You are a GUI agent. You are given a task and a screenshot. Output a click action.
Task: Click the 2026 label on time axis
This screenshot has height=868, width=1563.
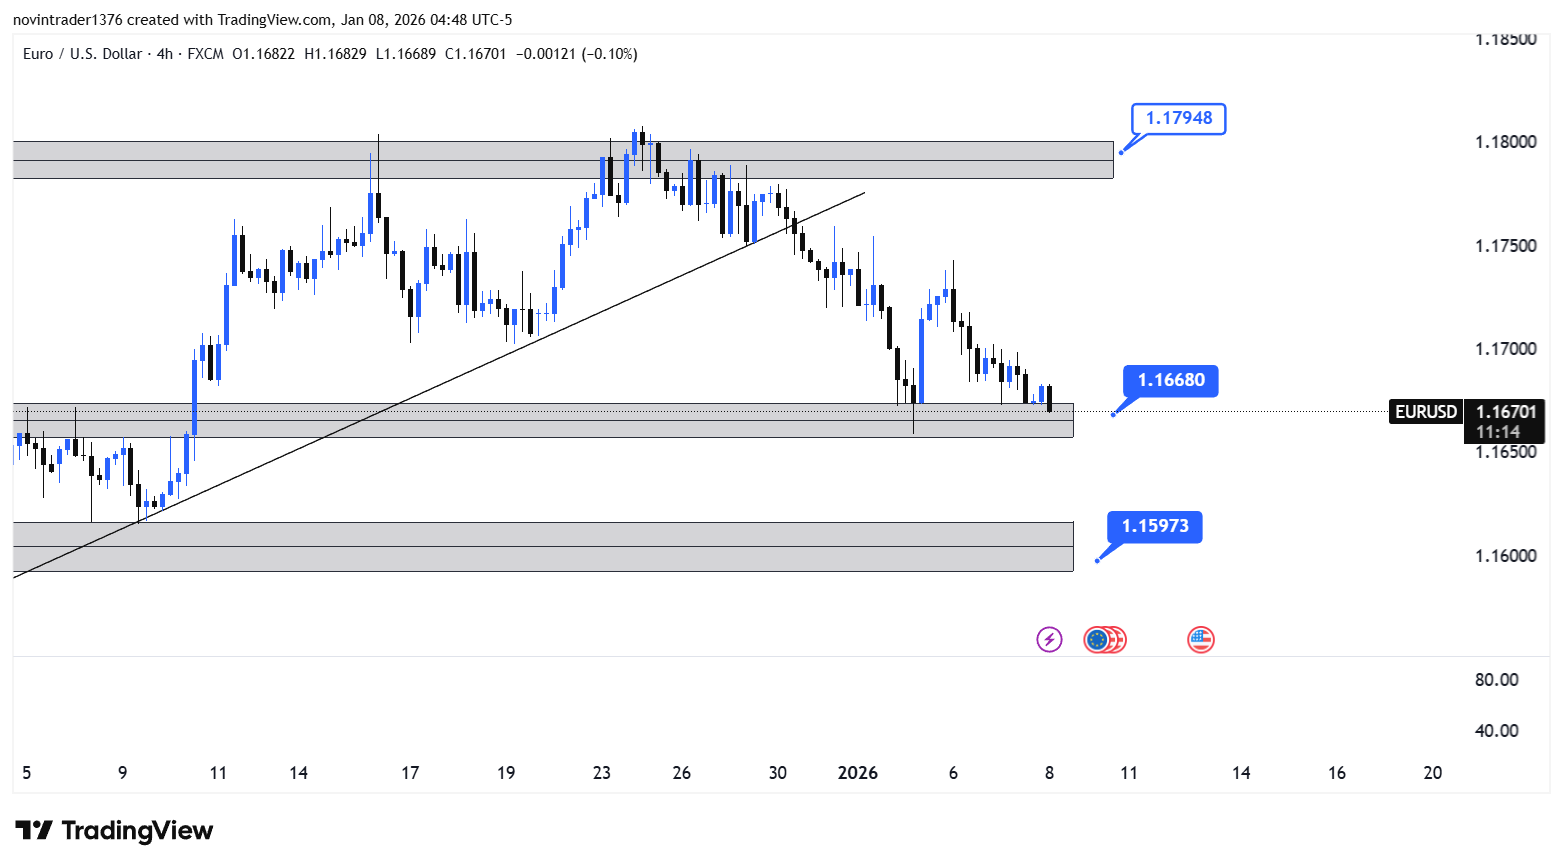pos(857,773)
